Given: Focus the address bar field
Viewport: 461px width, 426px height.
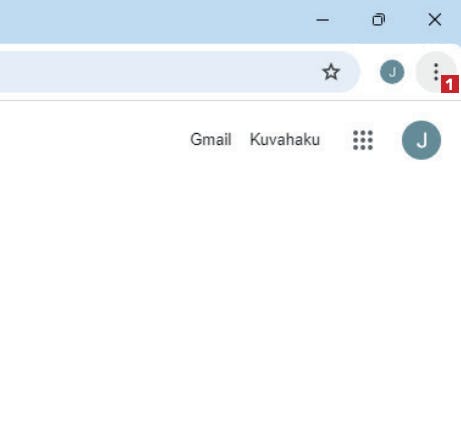Looking at the screenshot, I should click(x=157, y=72).
